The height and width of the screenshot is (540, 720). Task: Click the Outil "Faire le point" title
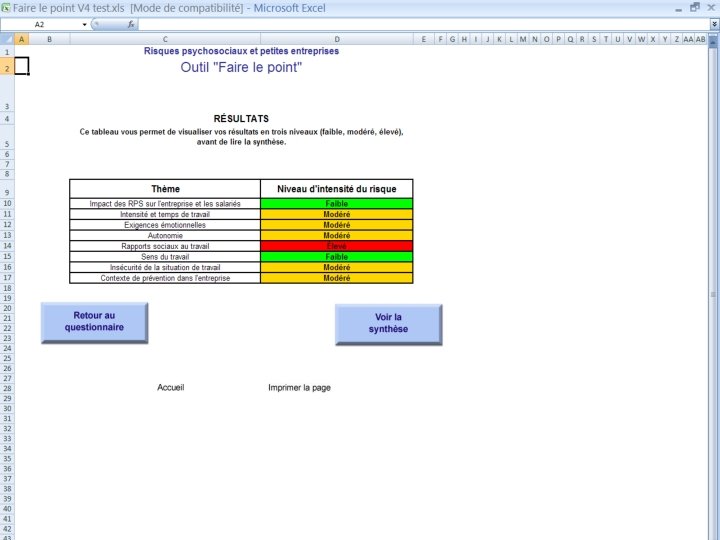click(241, 67)
